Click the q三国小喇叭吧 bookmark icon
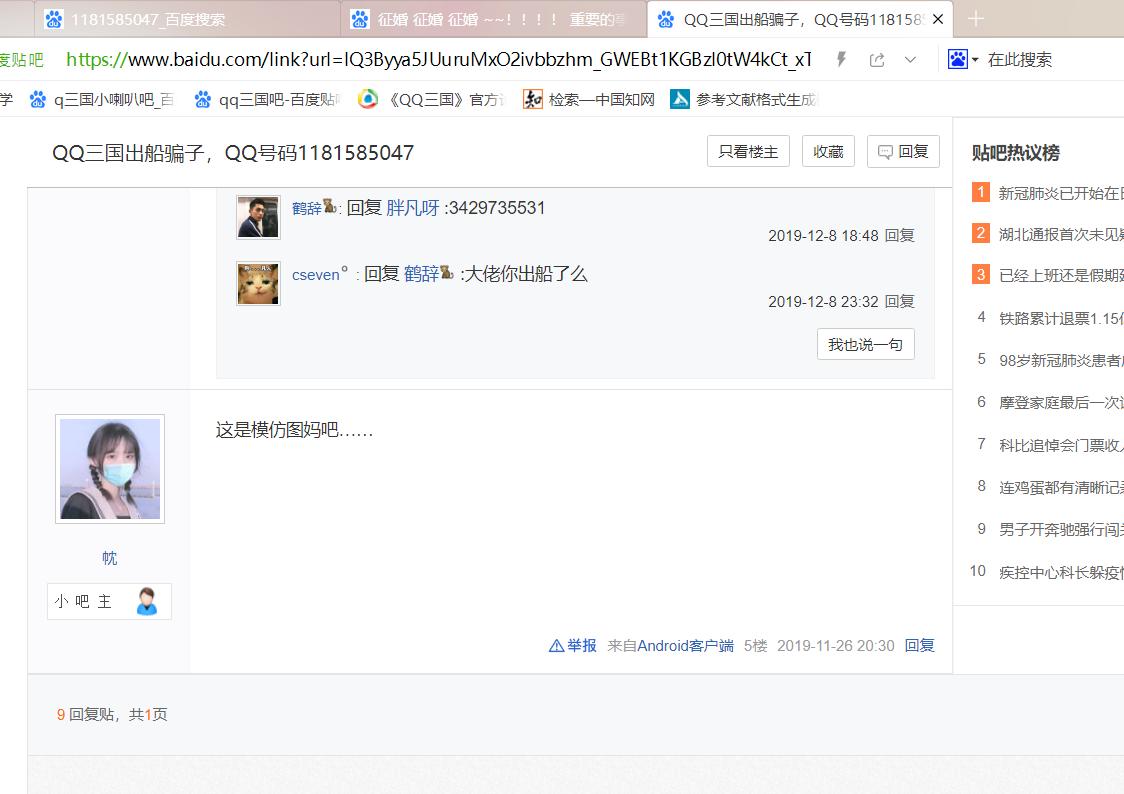The height and width of the screenshot is (794, 1124). 37,99
